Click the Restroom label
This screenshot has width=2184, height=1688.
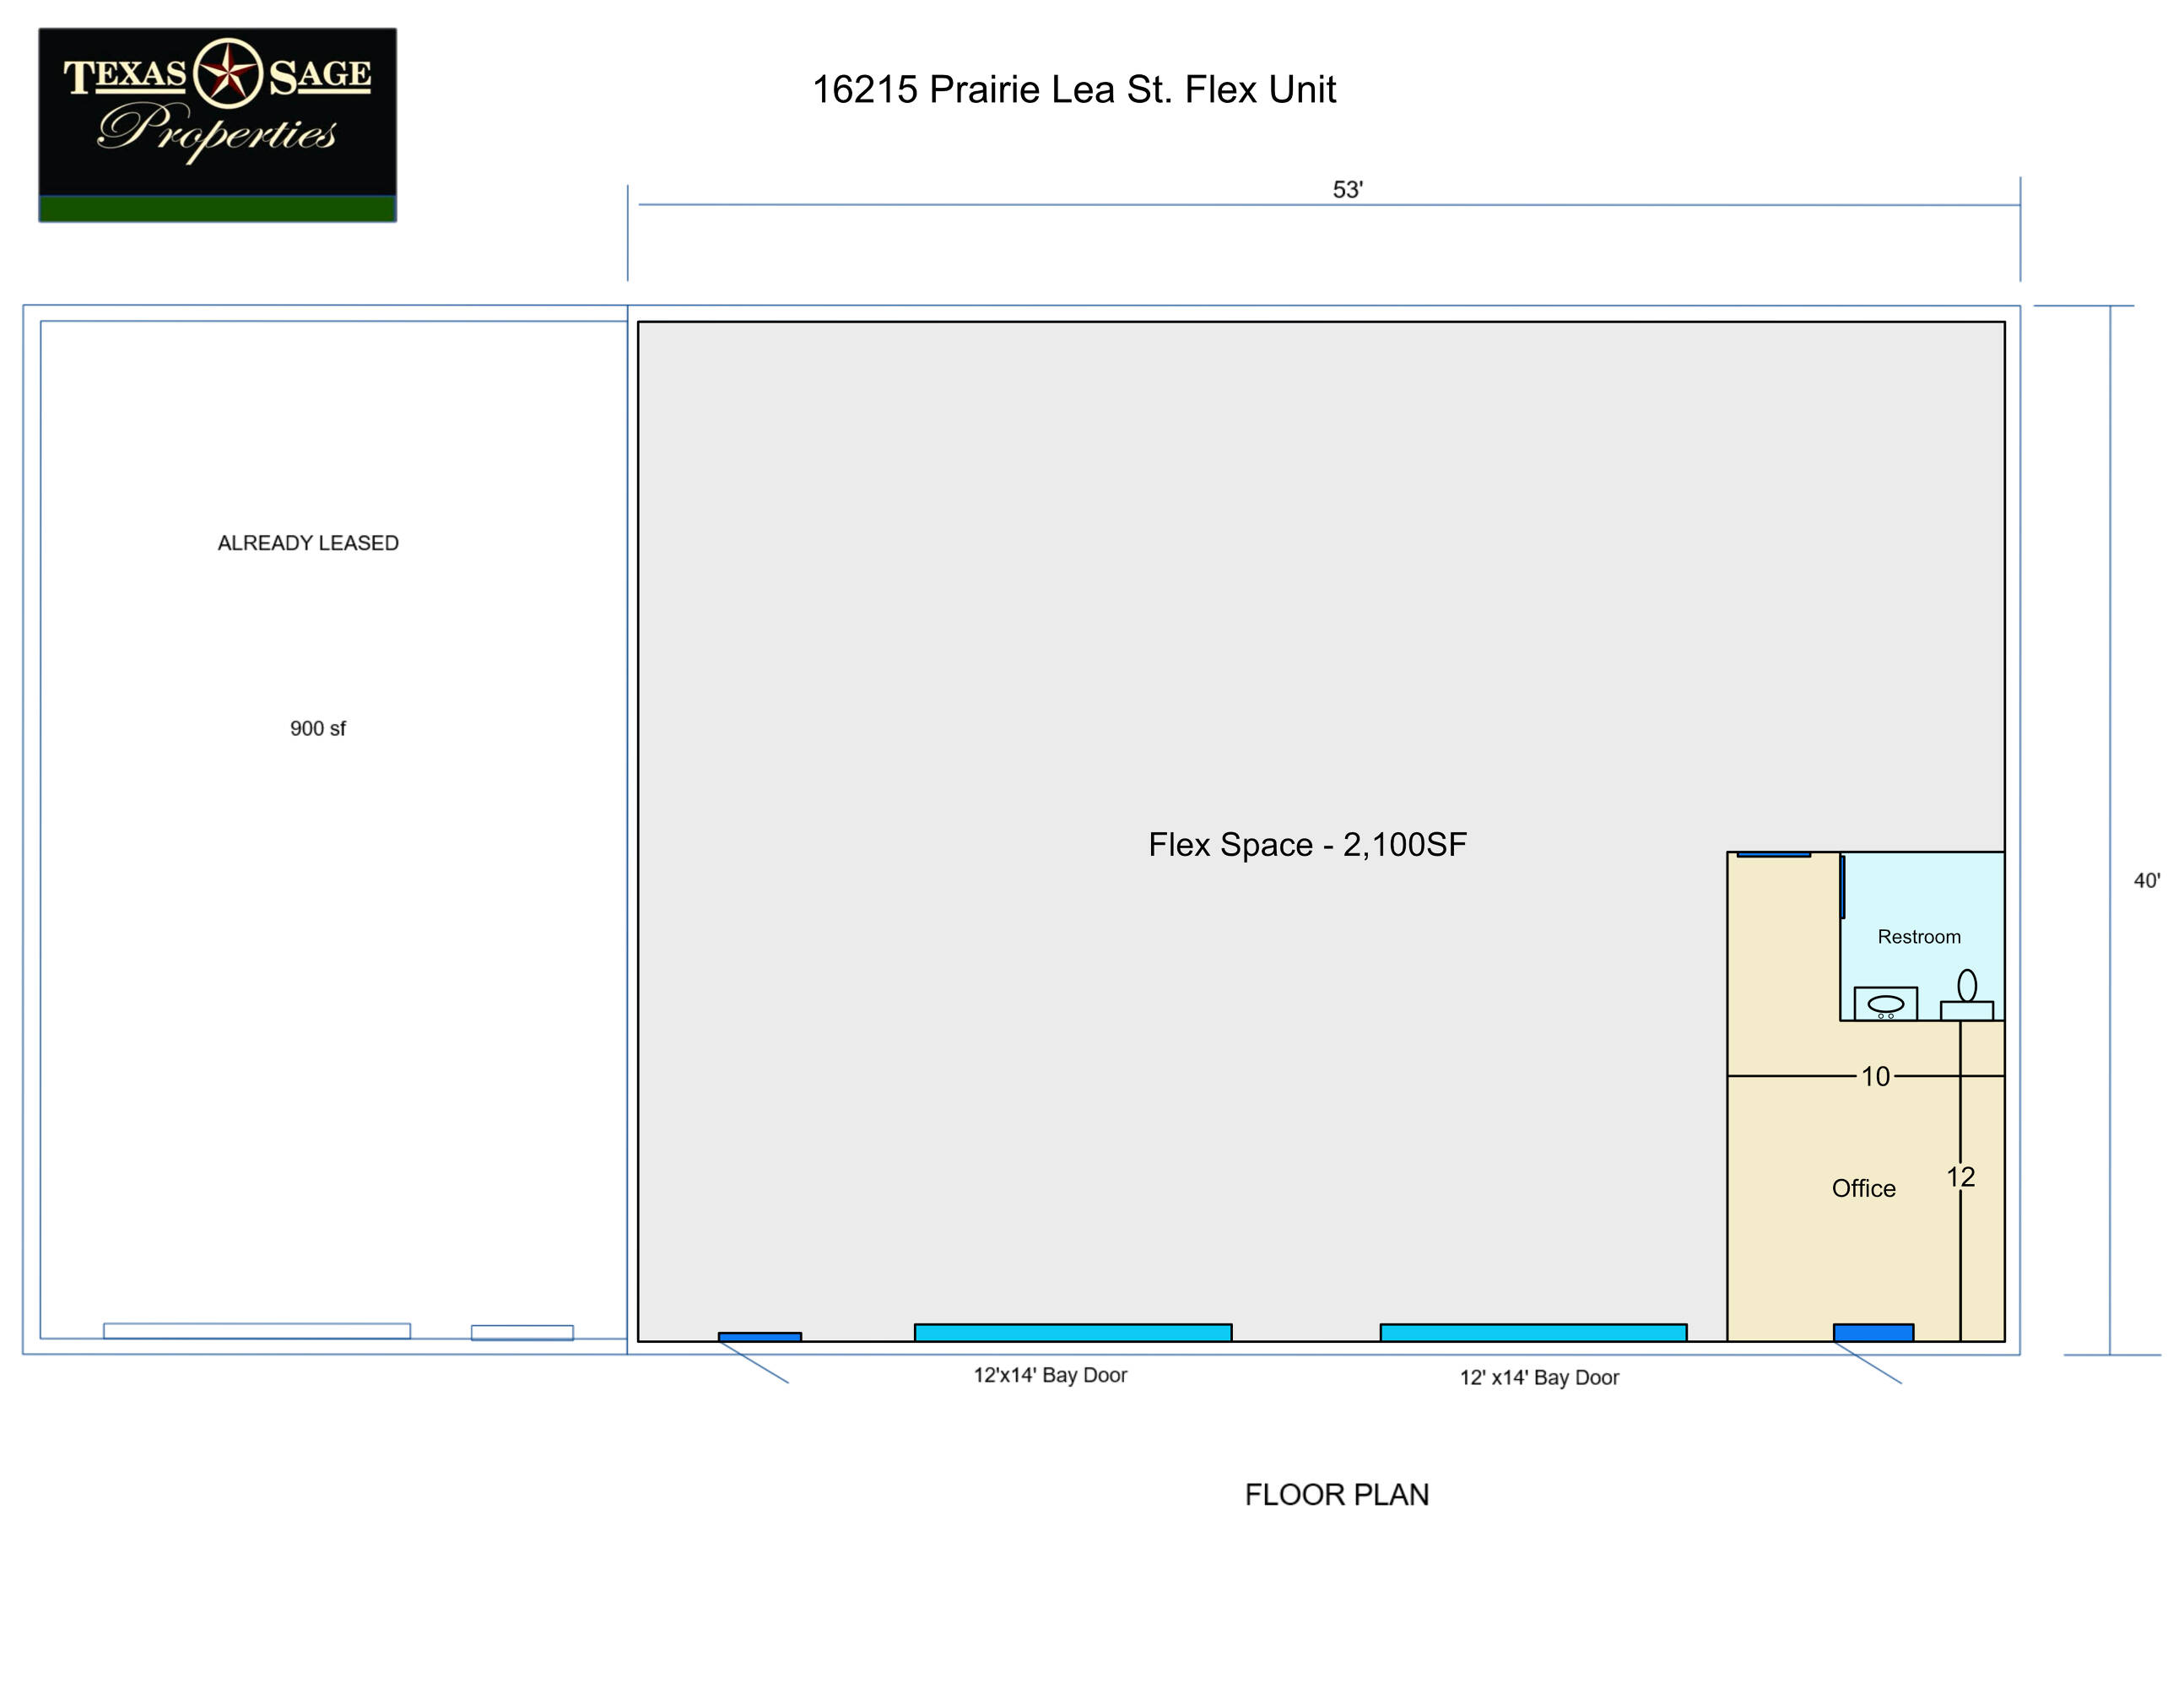1919,937
